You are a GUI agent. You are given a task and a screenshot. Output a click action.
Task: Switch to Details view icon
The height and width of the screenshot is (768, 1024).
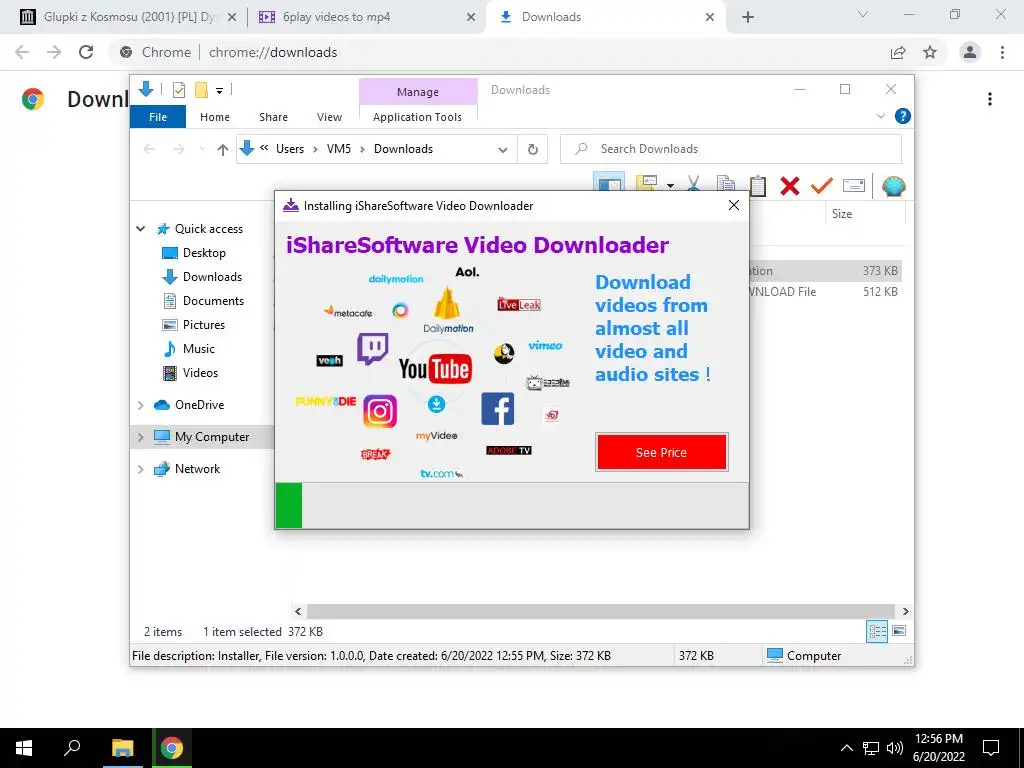tap(877, 632)
